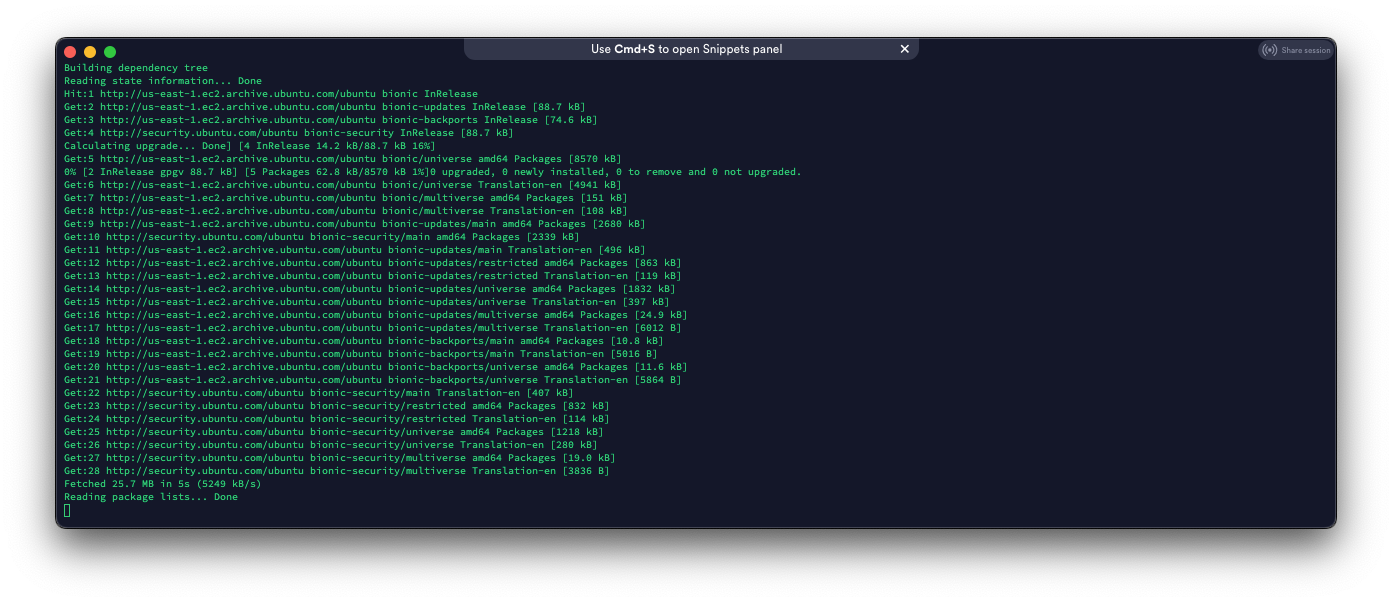Click the green maximize window button
1392x602 pixels.
pyautogui.click(x=110, y=52)
